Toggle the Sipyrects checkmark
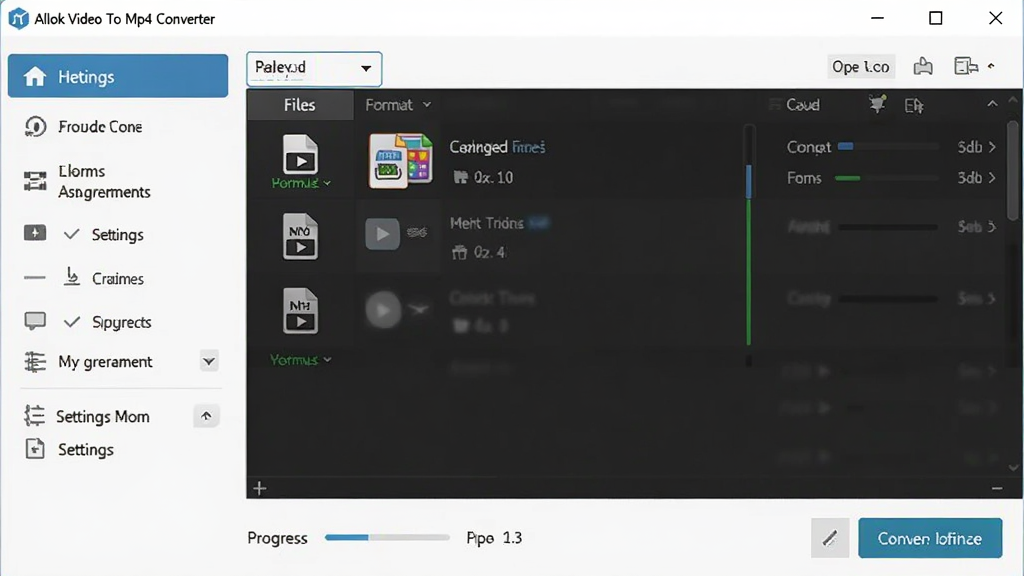1024x576 pixels. coord(72,322)
